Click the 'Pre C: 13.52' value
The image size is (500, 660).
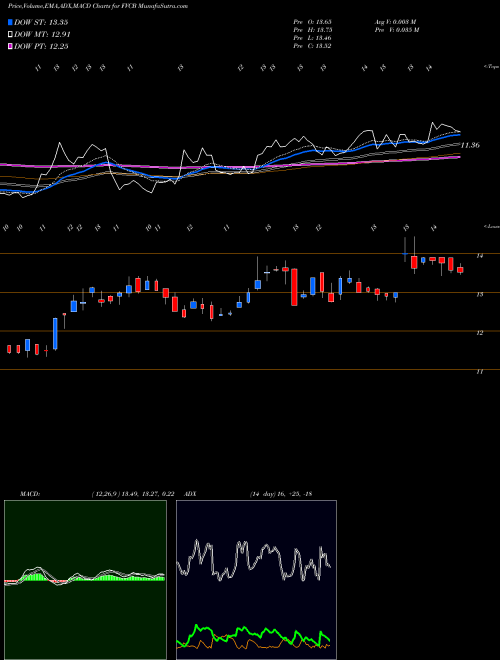(x=312, y=46)
